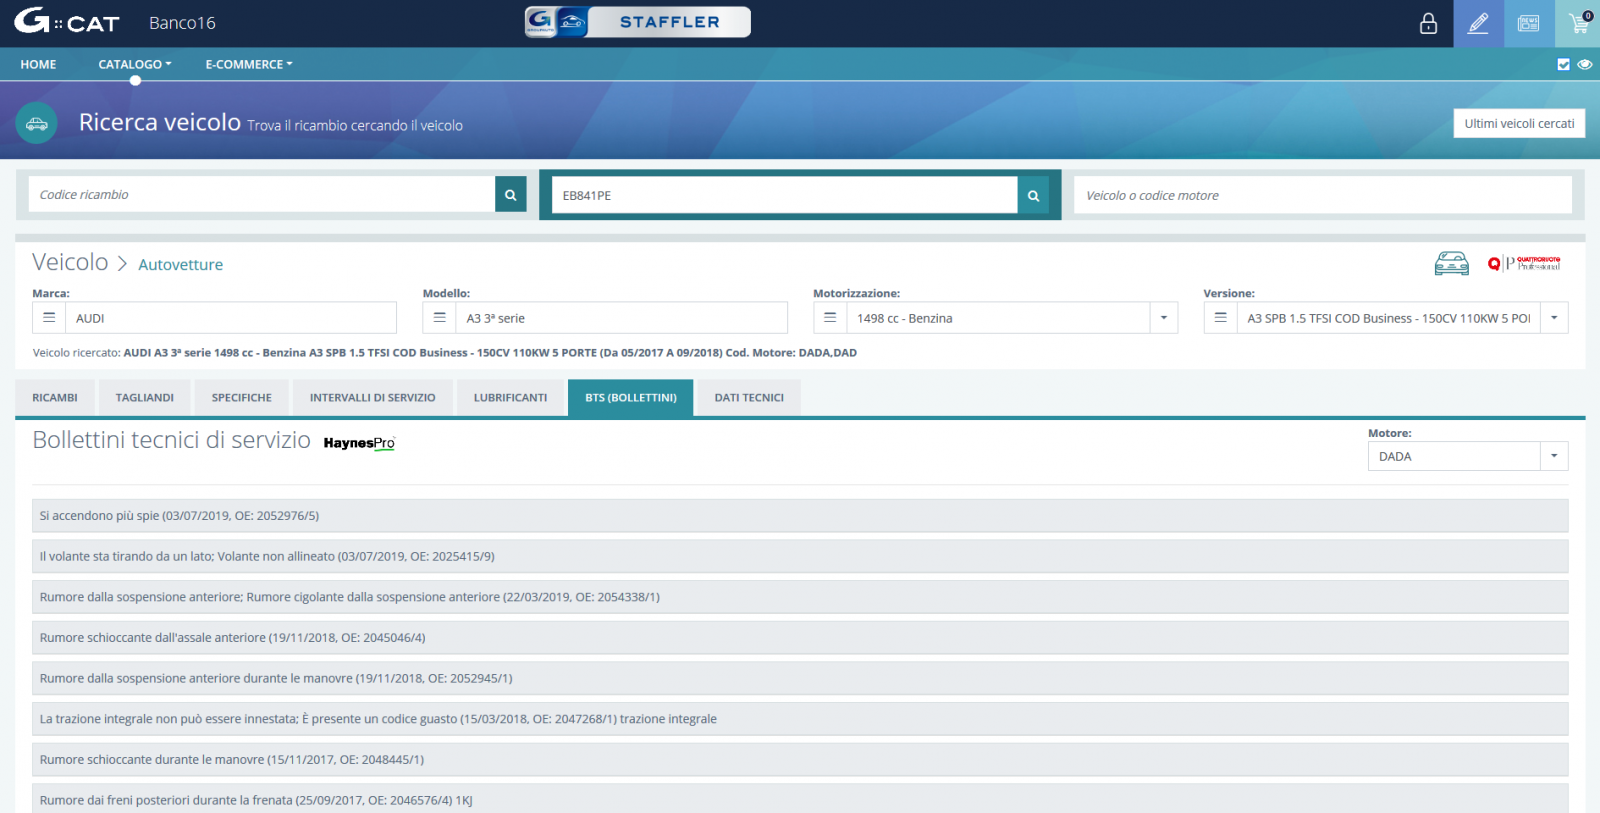This screenshot has height=813, width=1600.
Task: Click the Staffler banner logo
Action: pos(638,22)
